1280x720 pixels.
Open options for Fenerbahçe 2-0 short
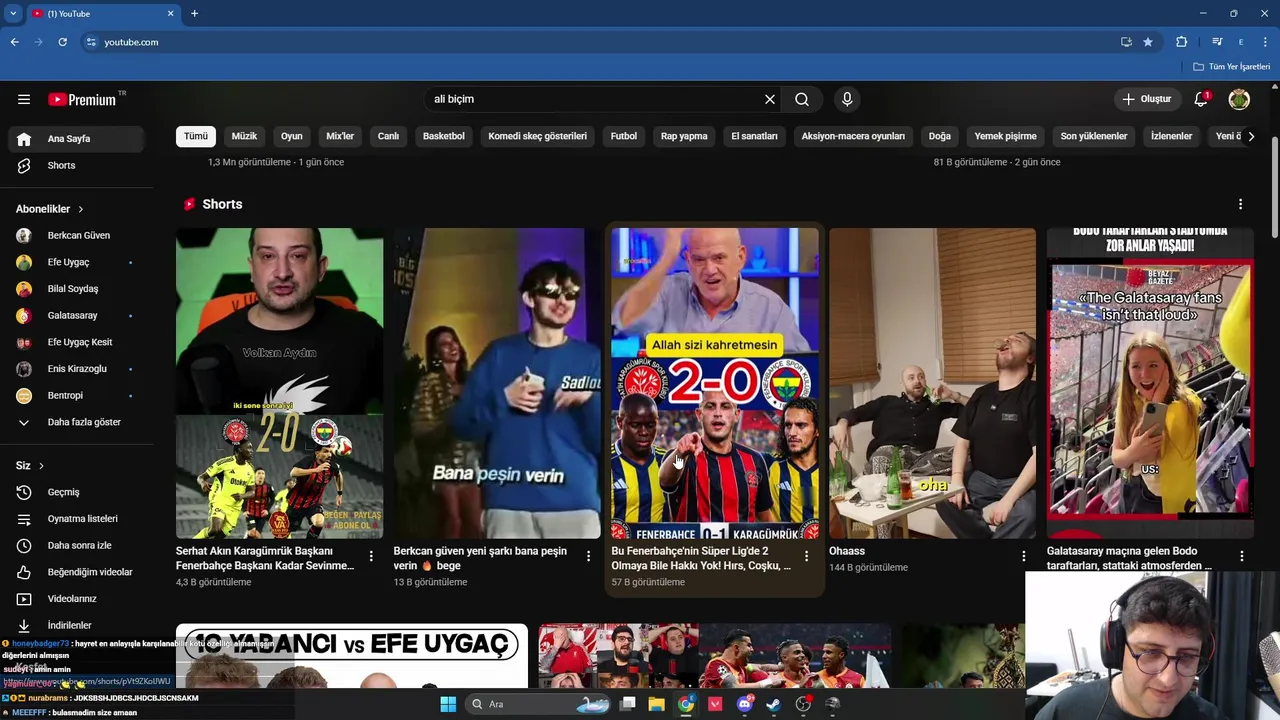click(806, 556)
